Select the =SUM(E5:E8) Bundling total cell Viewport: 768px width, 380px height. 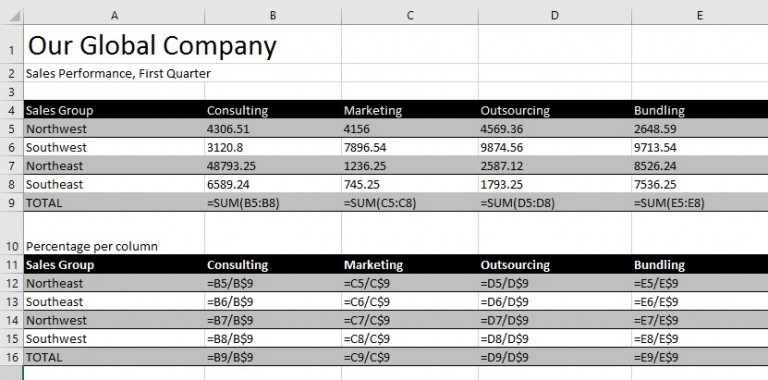coord(699,203)
